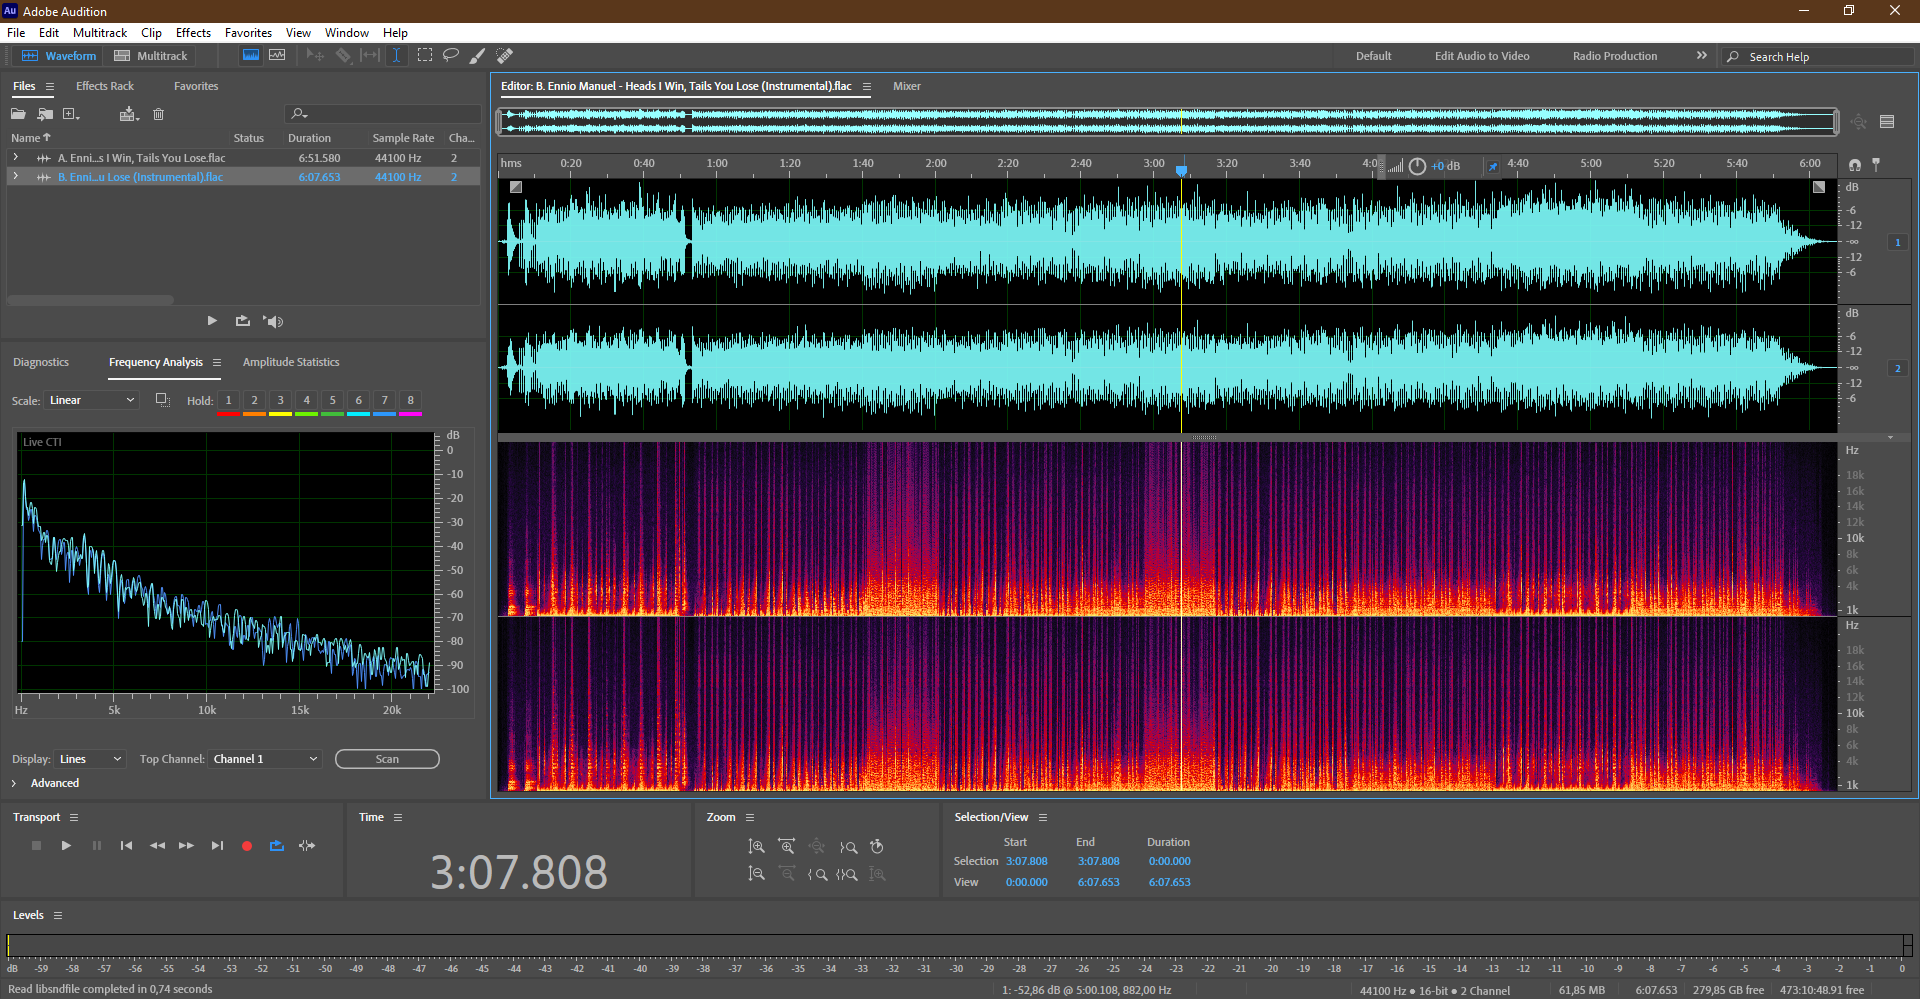Open the Effects menu
Screen dimensions: 1920x999
coord(193,33)
